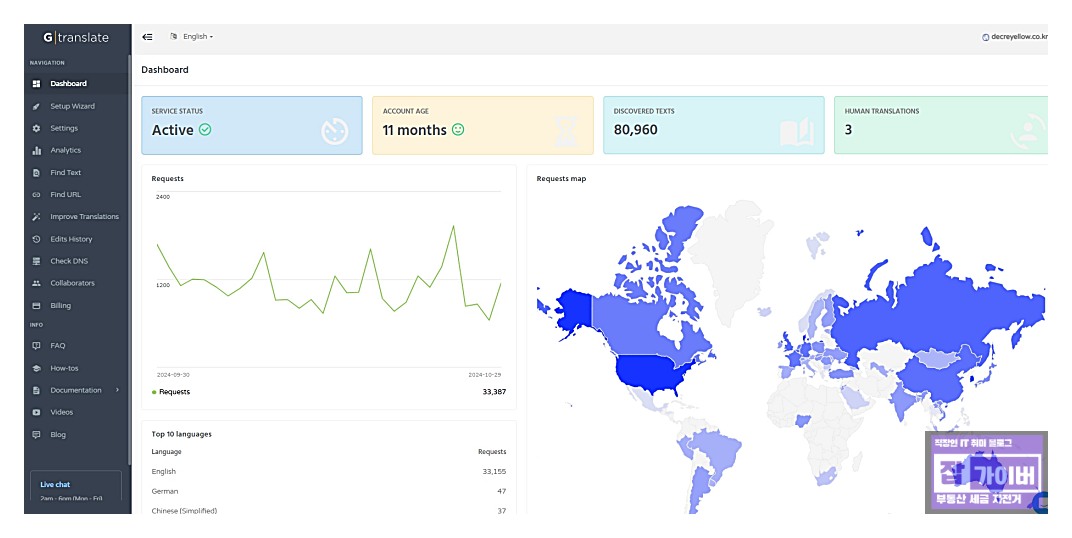Click the Edits History clock icon
1072x538 pixels.
[36, 239]
